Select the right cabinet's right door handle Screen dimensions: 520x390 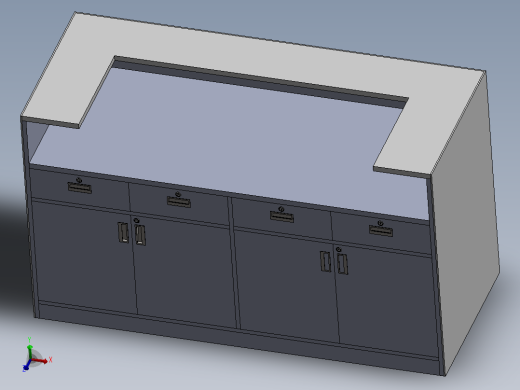pyautogui.click(x=342, y=264)
